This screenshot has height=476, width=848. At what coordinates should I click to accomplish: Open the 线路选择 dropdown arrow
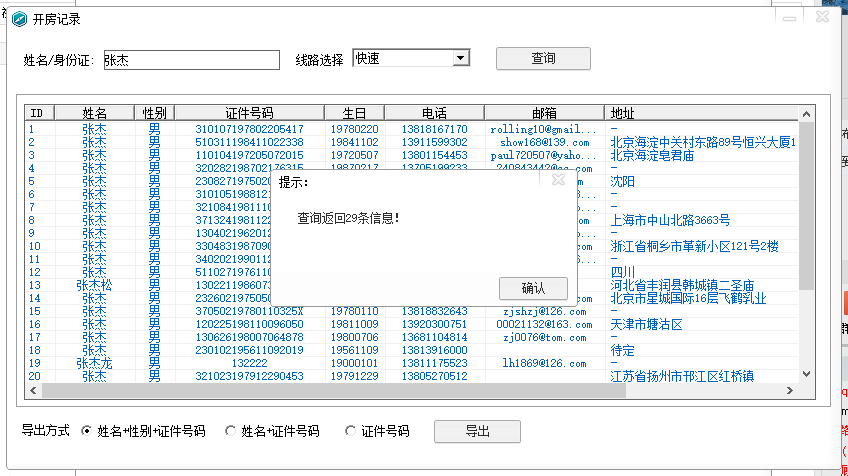(x=461, y=58)
